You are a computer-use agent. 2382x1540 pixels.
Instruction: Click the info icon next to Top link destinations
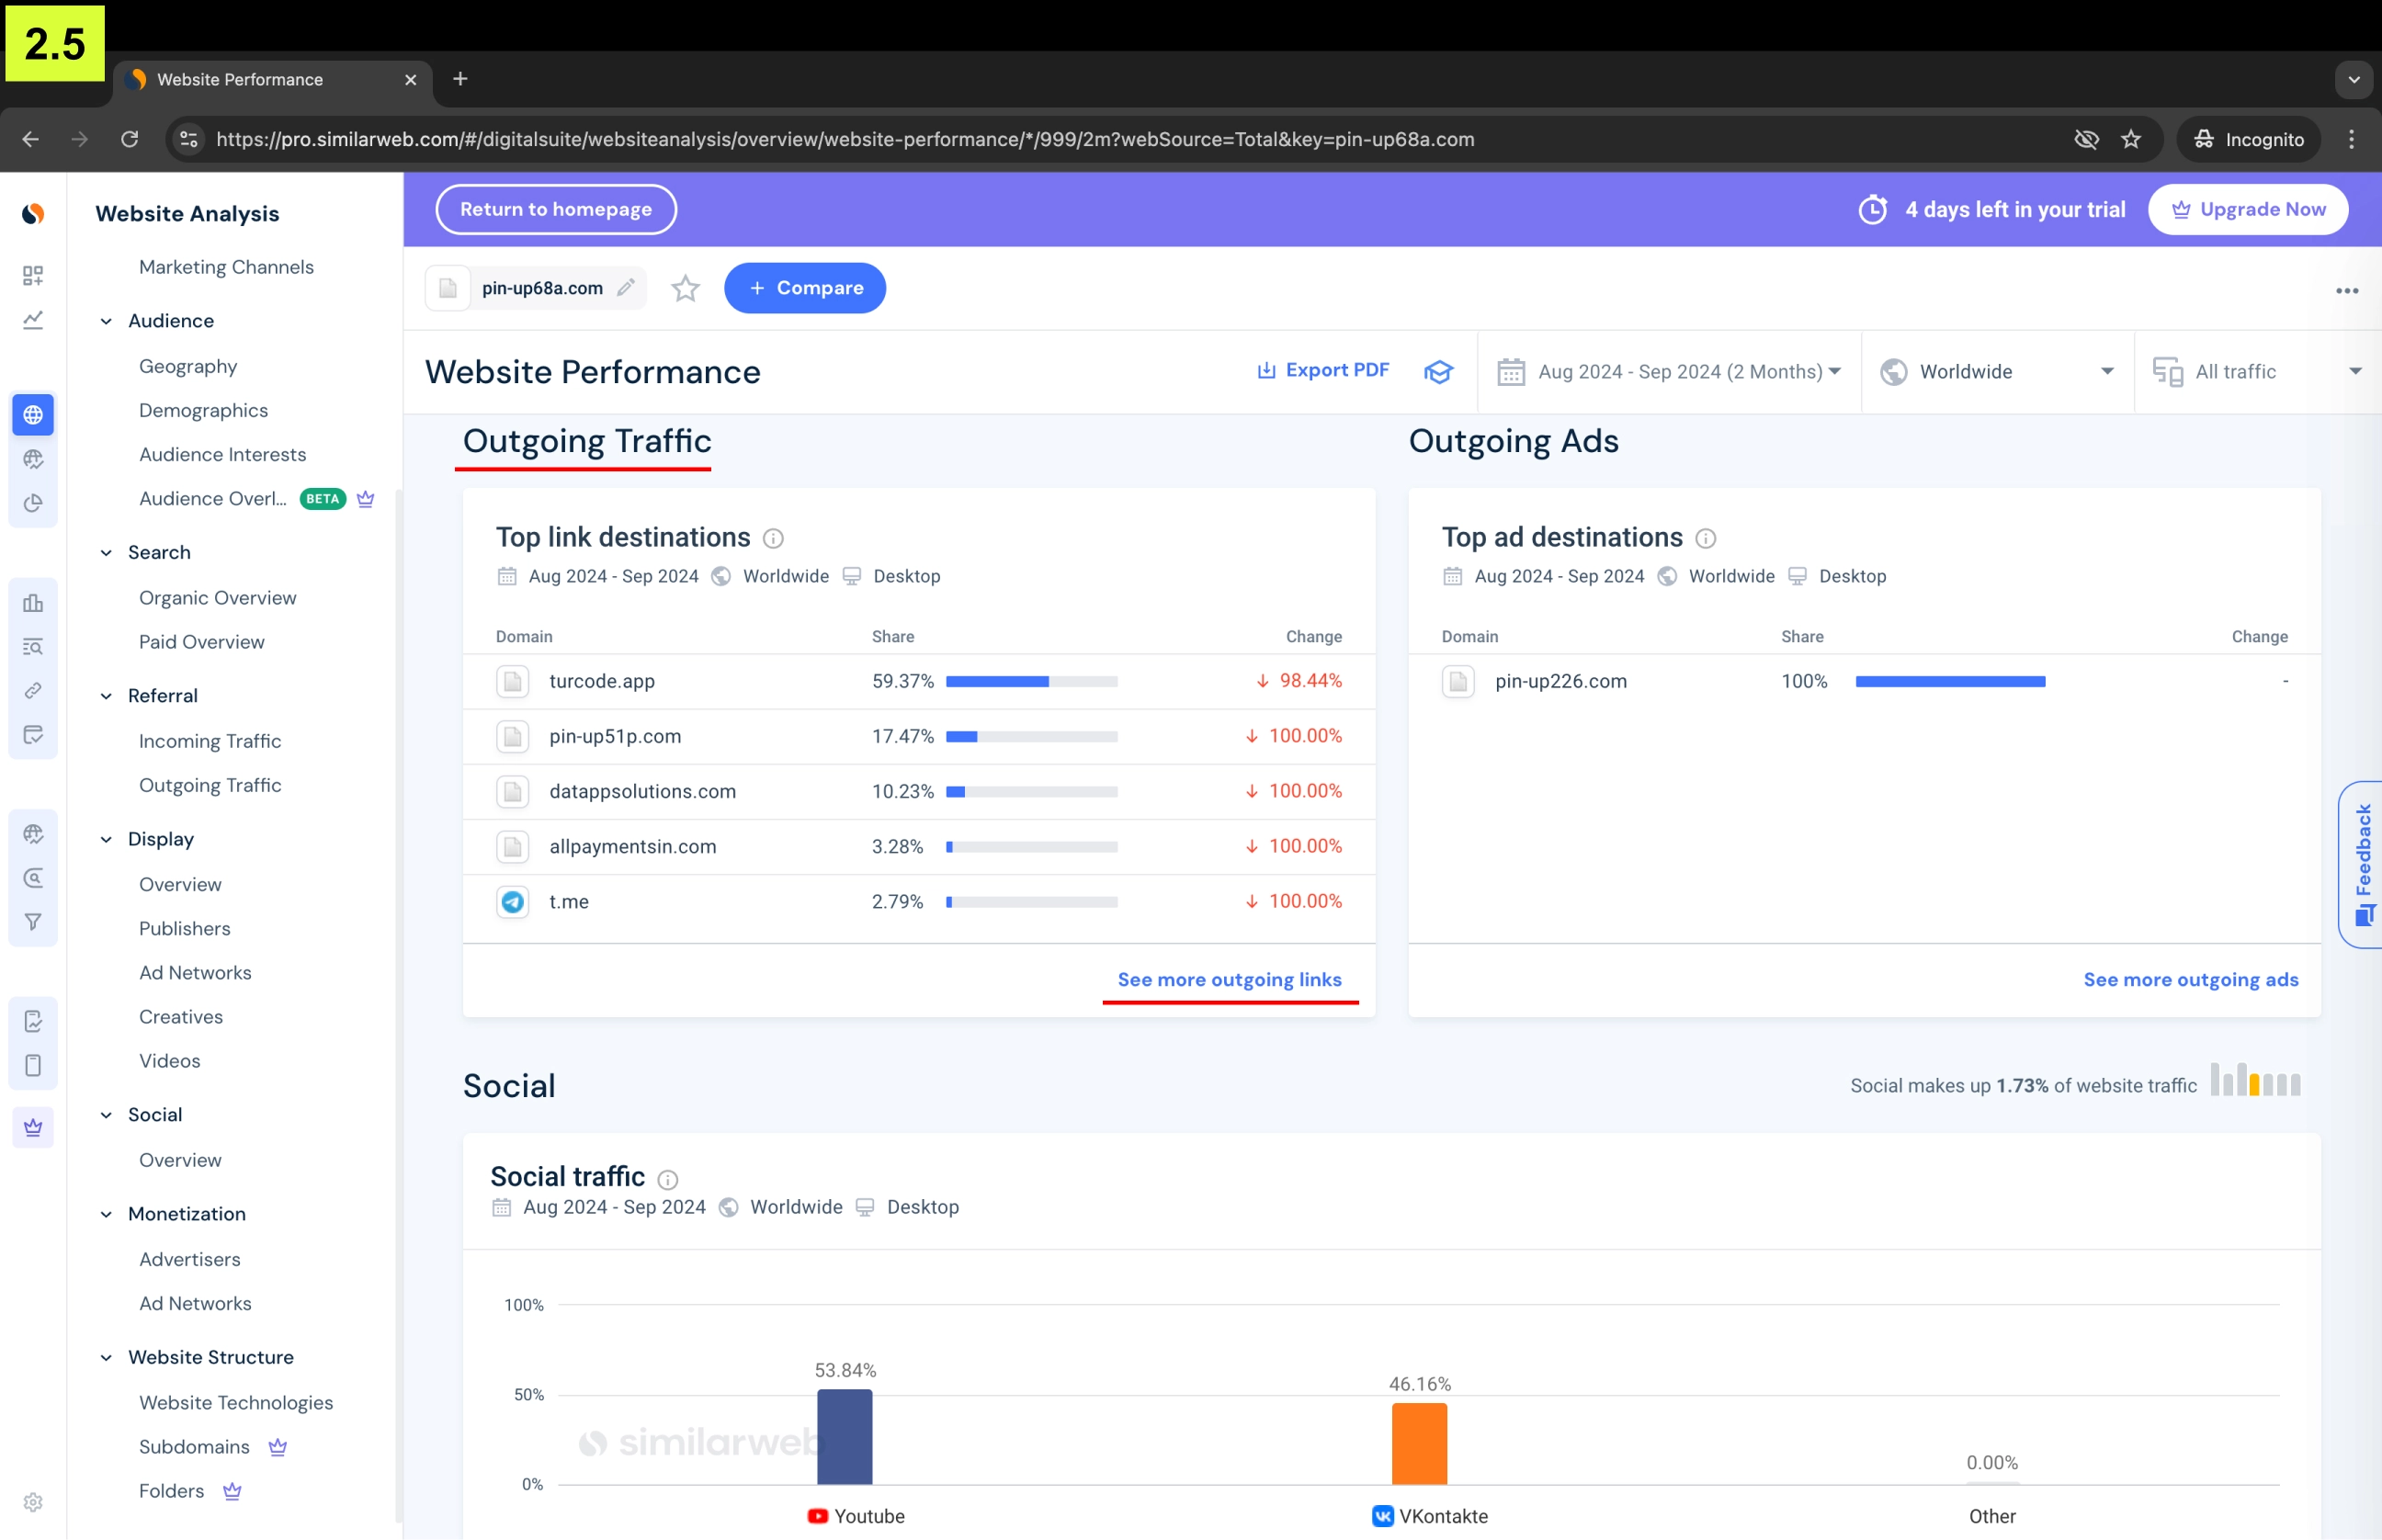coord(773,539)
